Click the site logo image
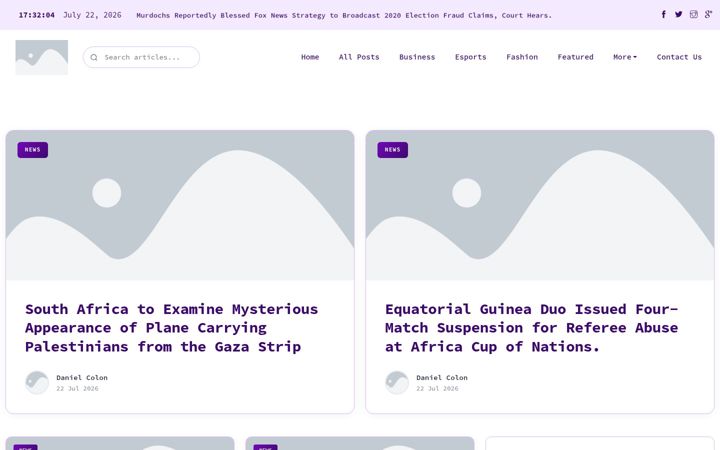Viewport: 720px width, 450px height. [42, 57]
